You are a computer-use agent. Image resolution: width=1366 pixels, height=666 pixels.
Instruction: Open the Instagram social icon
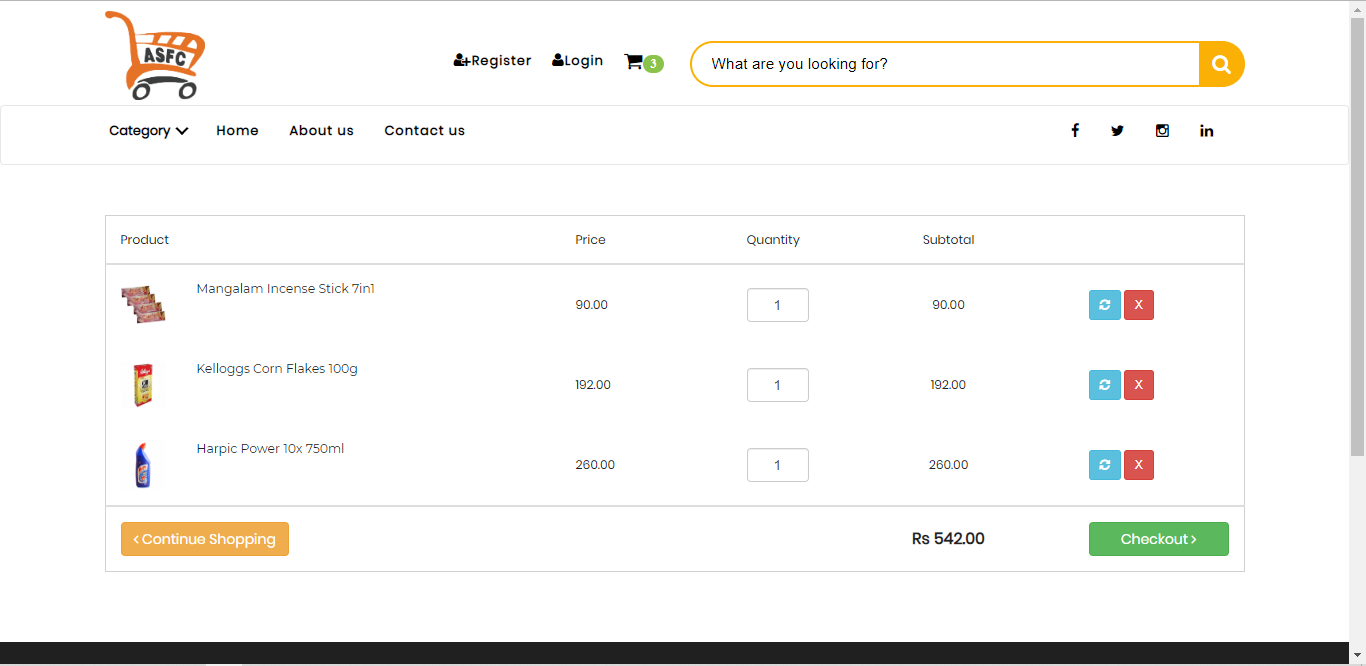[x=1162, y=130]
